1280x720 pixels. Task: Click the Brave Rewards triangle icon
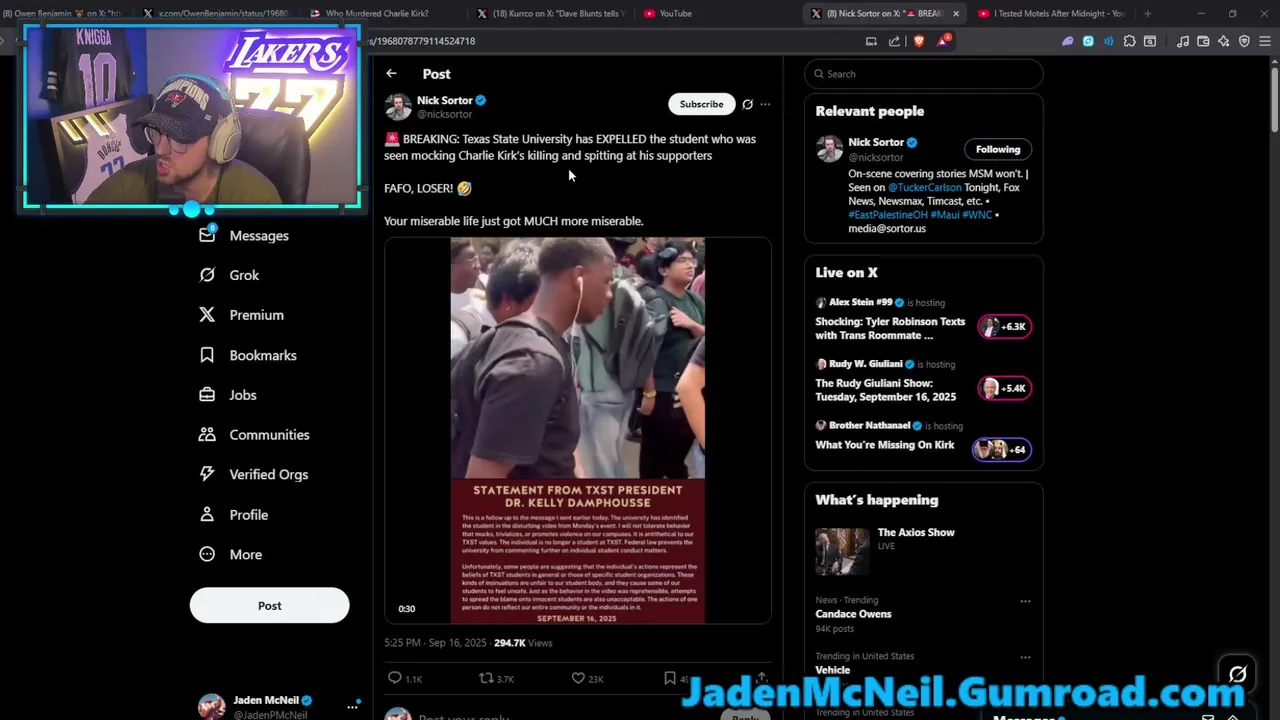click(943, 41)
